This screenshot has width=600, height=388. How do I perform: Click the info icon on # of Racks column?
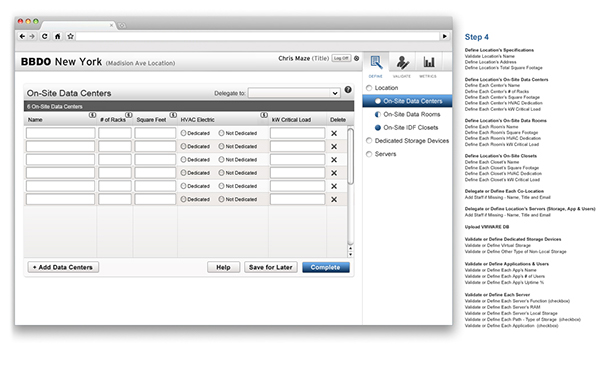tap(129, 115)
